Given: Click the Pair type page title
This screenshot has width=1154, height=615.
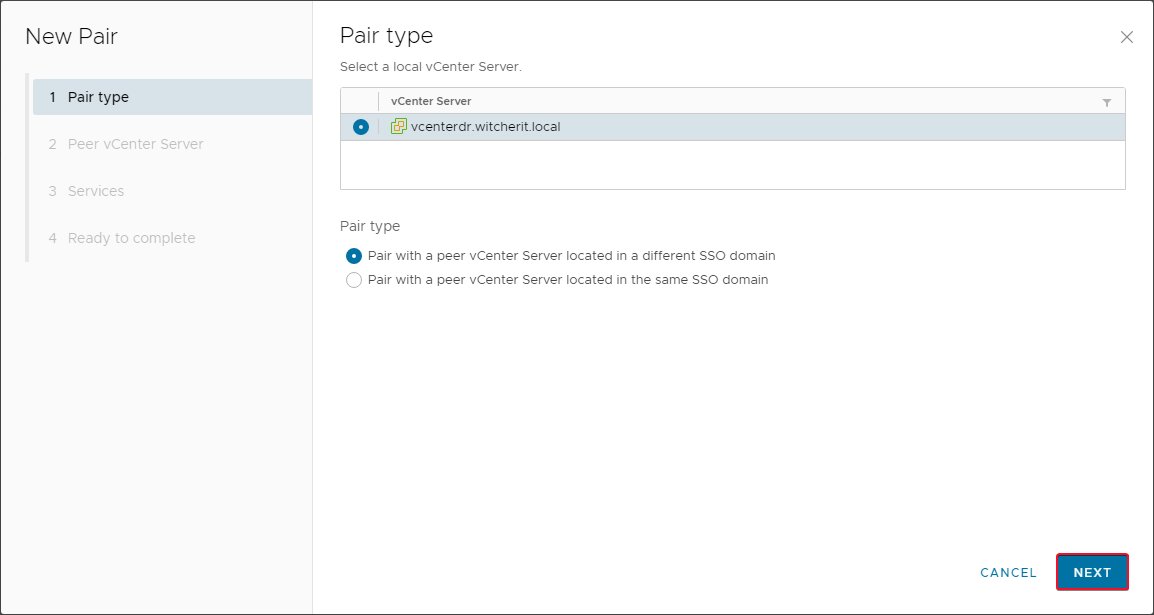Looking at the screenshot, I should [x=386, y=35].
